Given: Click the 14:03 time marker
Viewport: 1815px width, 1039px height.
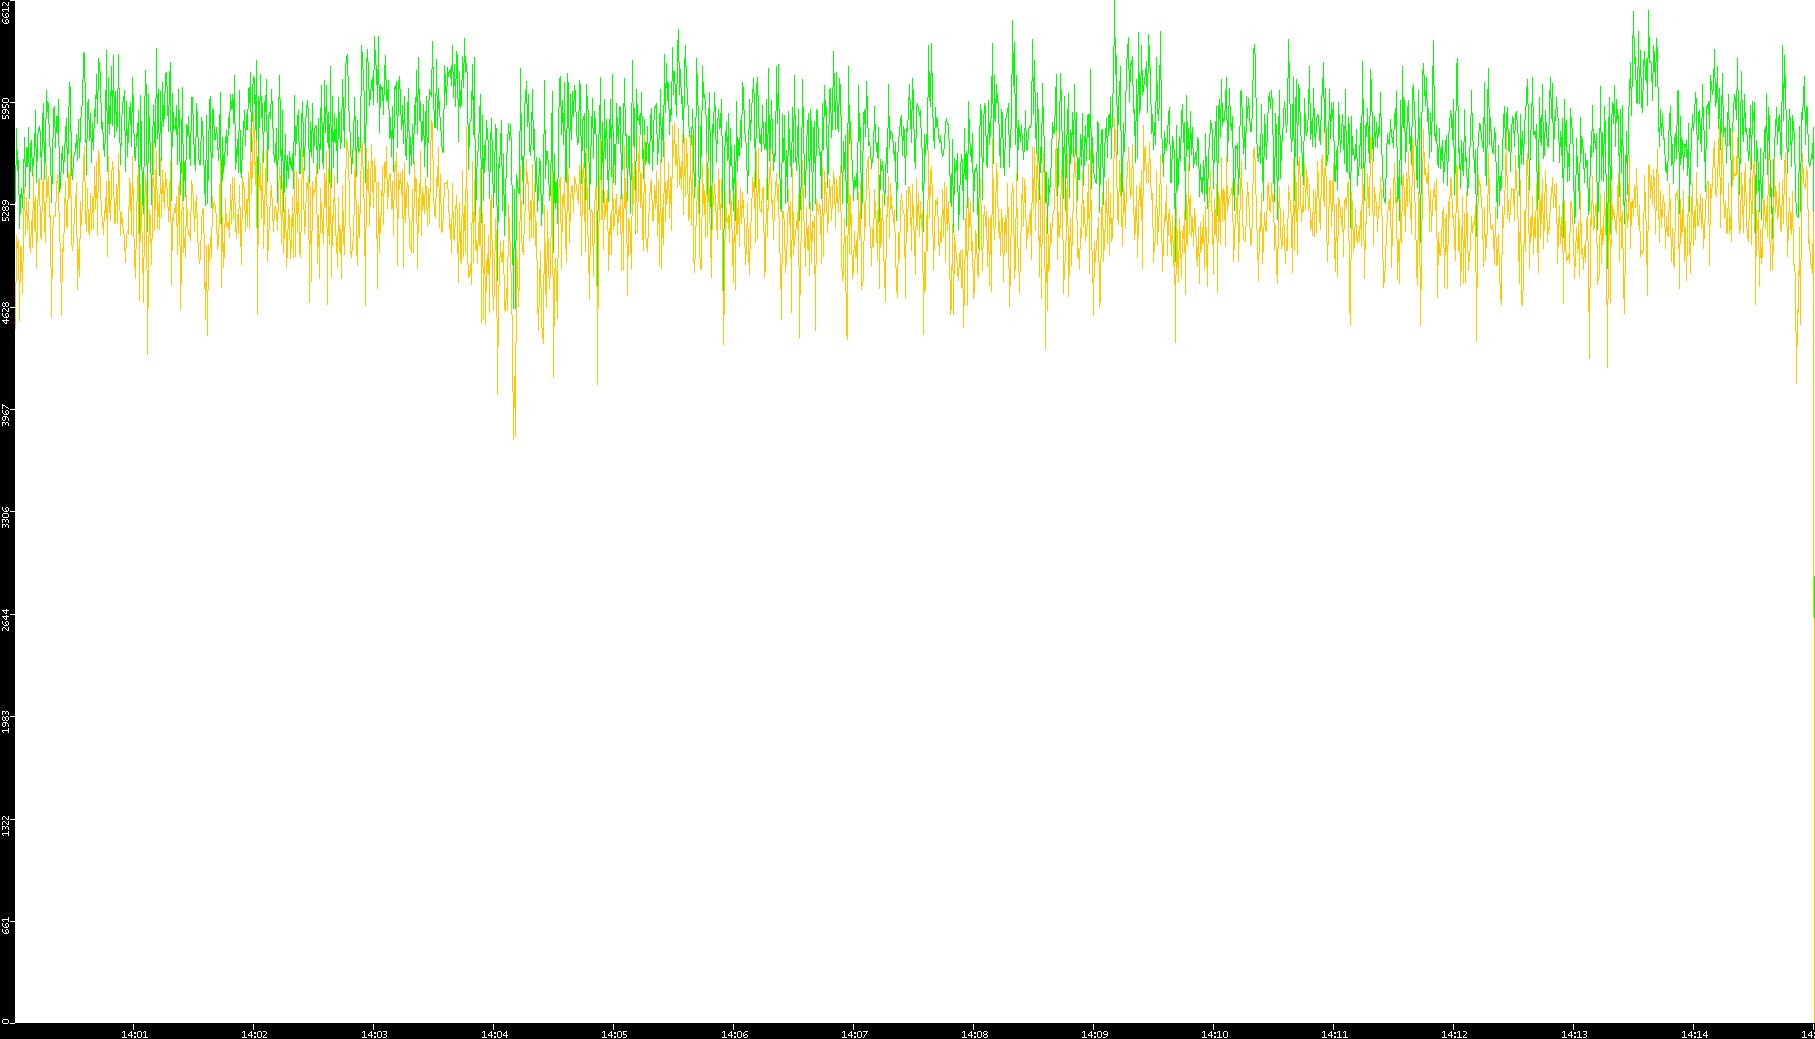Looking at the screenshot, I should pyautogui.click(x=374, y=1033).
